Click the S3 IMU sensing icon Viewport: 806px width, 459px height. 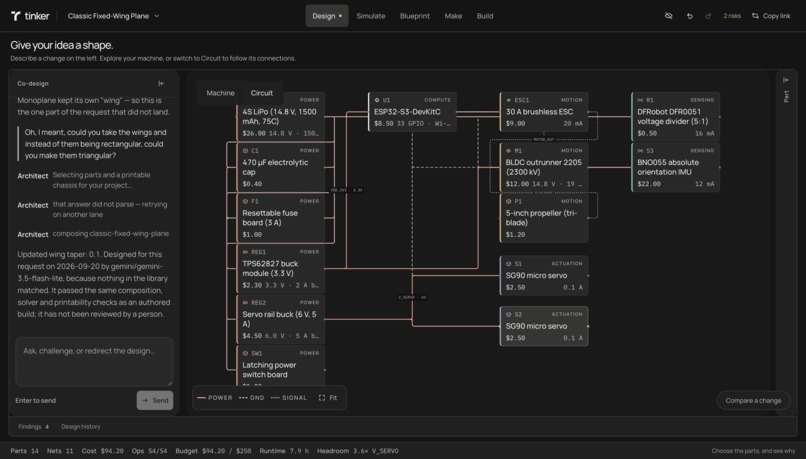pos(640,151)
